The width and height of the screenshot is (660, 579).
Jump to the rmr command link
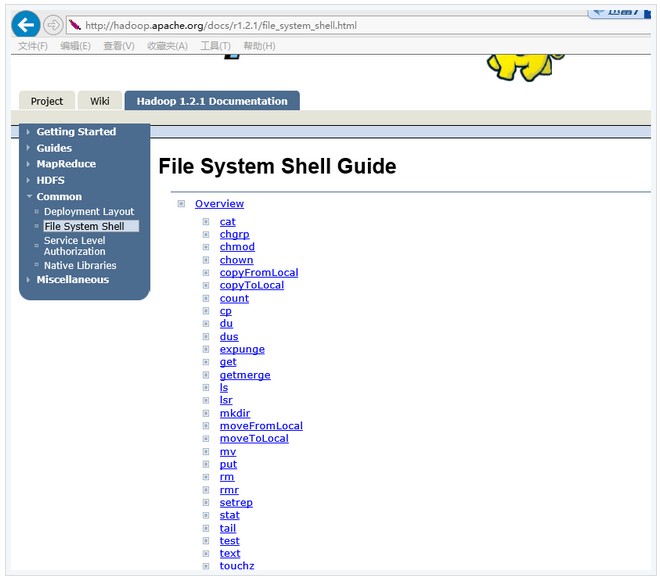(229, 490)
